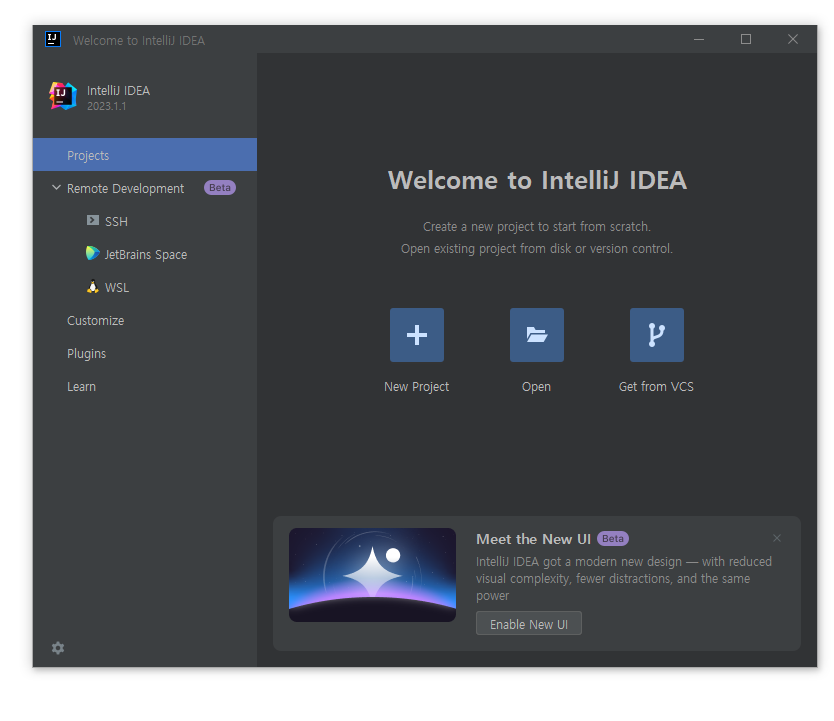
Task: Select the Projects tab
Action: [145, 155]
